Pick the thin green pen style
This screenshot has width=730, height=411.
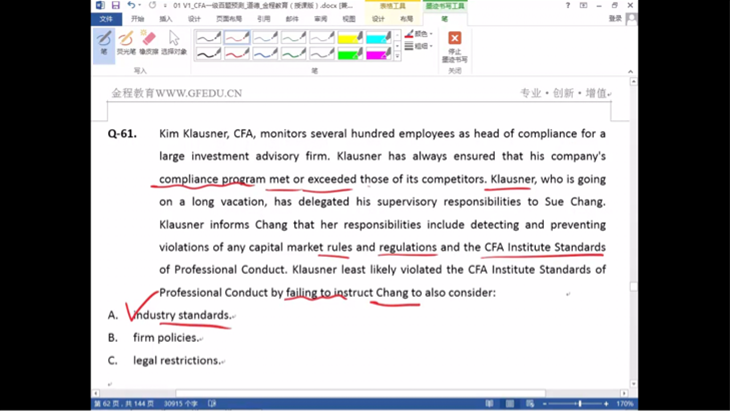tap(294, 37)
